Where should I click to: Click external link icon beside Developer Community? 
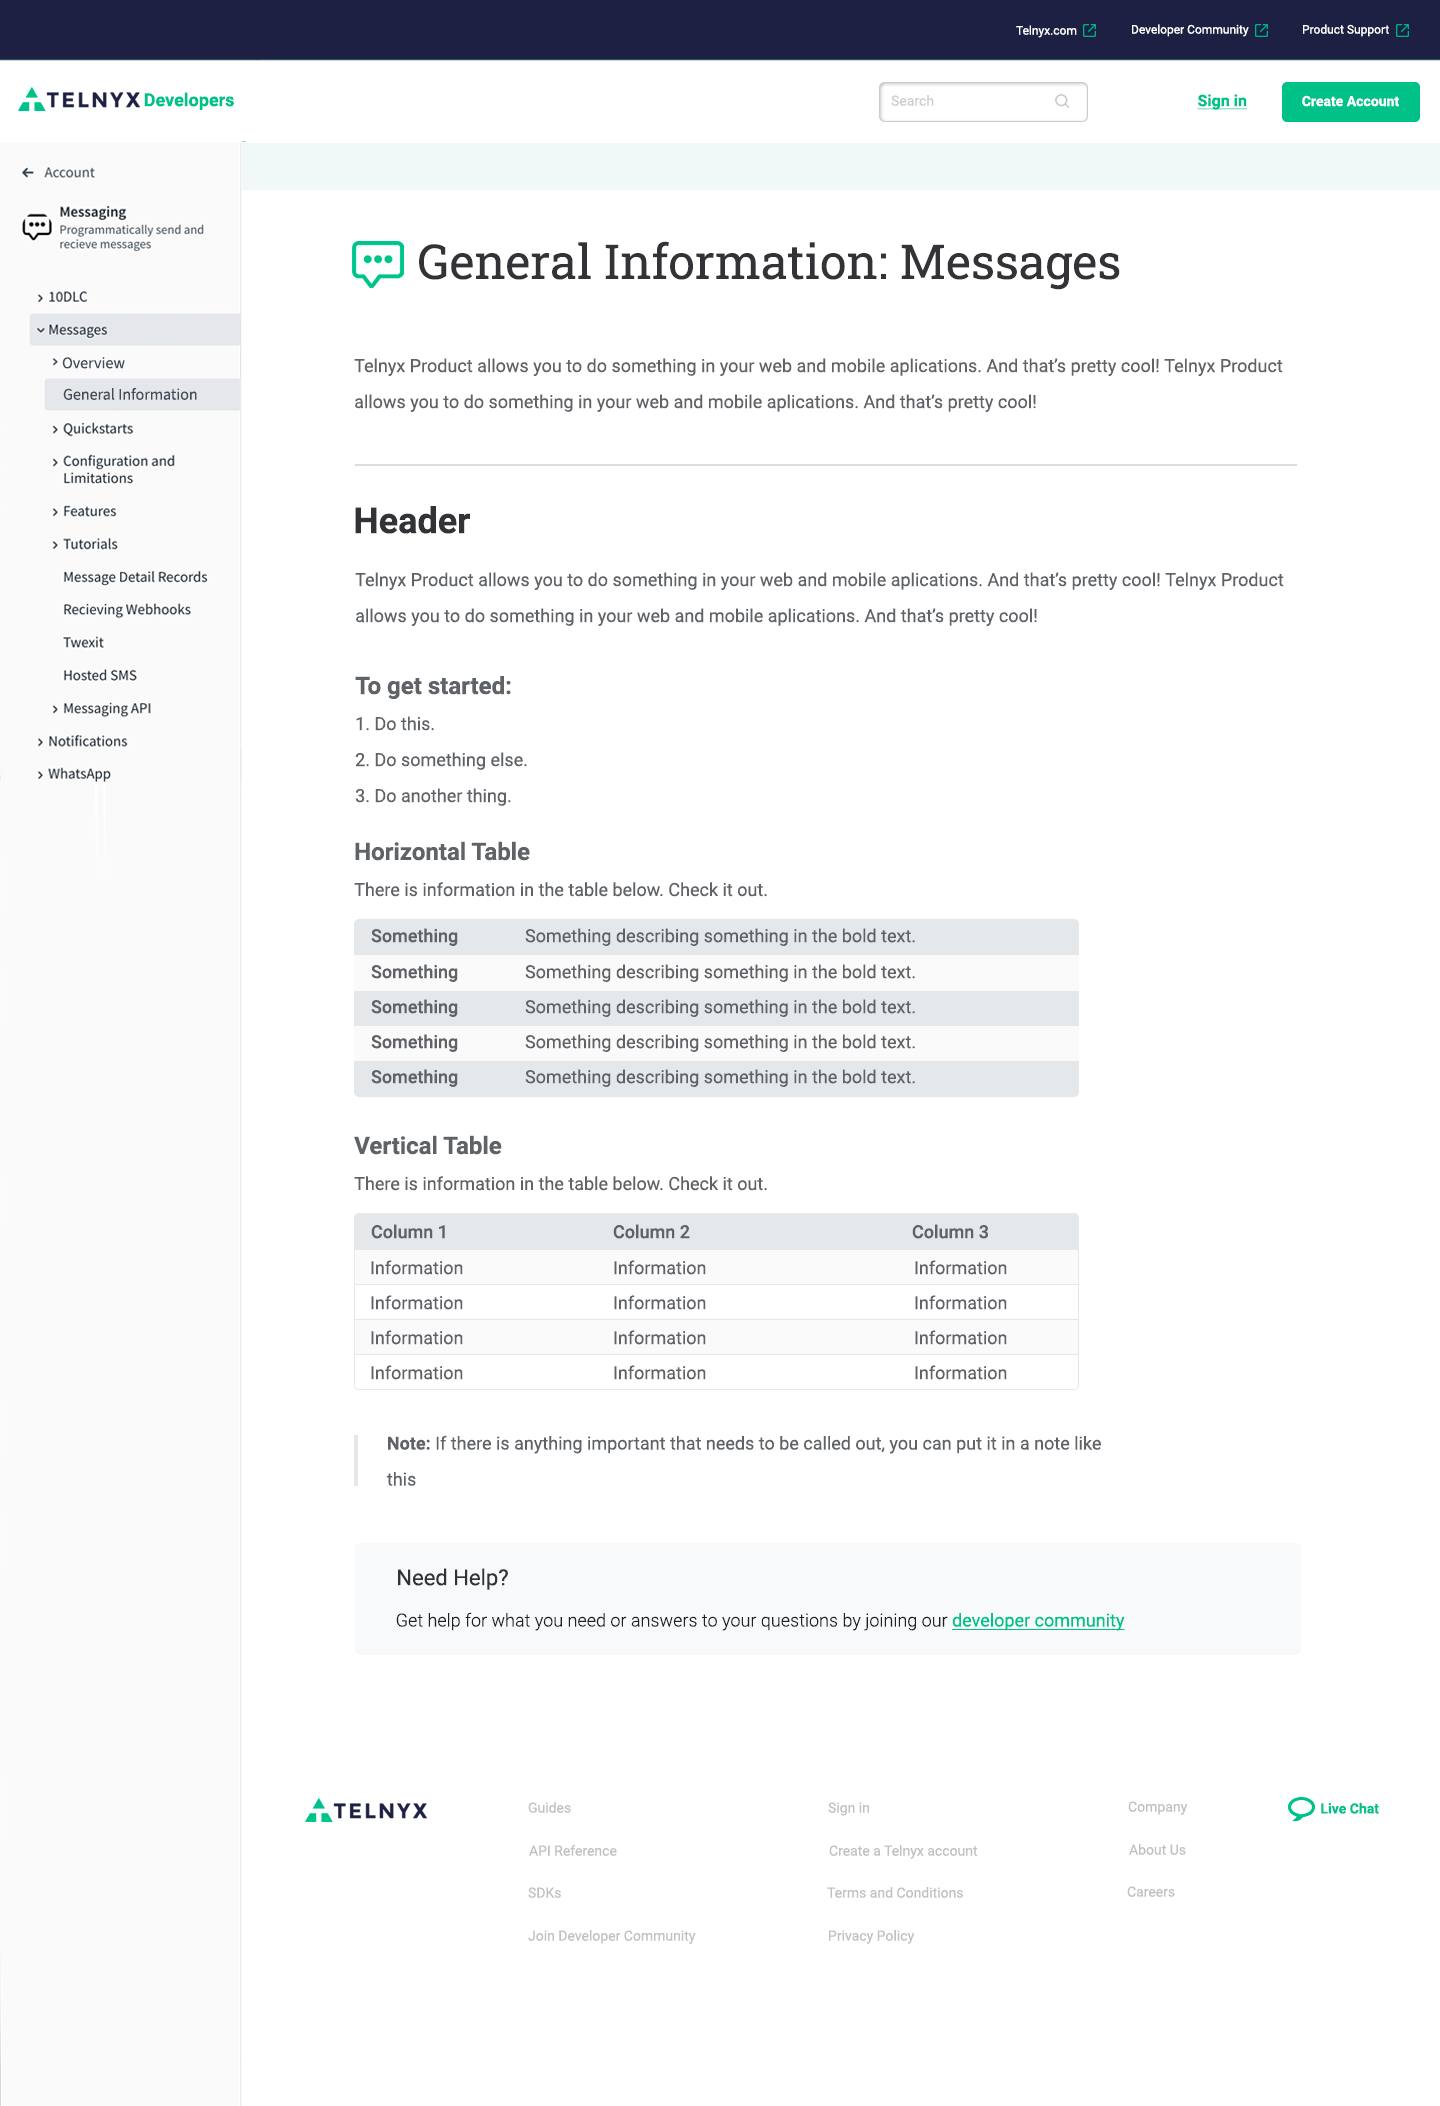[x=1262, y=31]
